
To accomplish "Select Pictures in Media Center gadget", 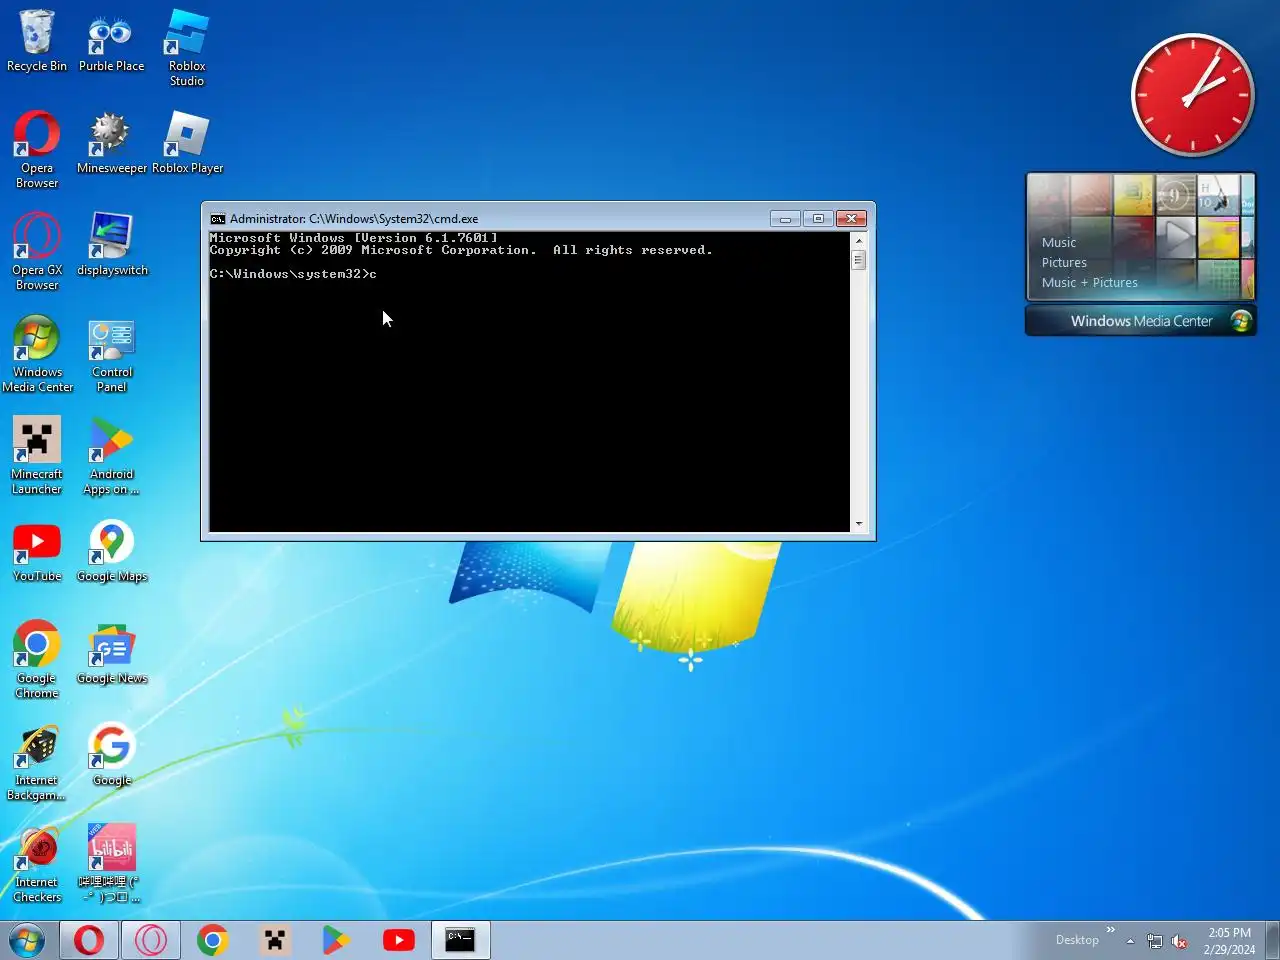I will coord(1064,262).
